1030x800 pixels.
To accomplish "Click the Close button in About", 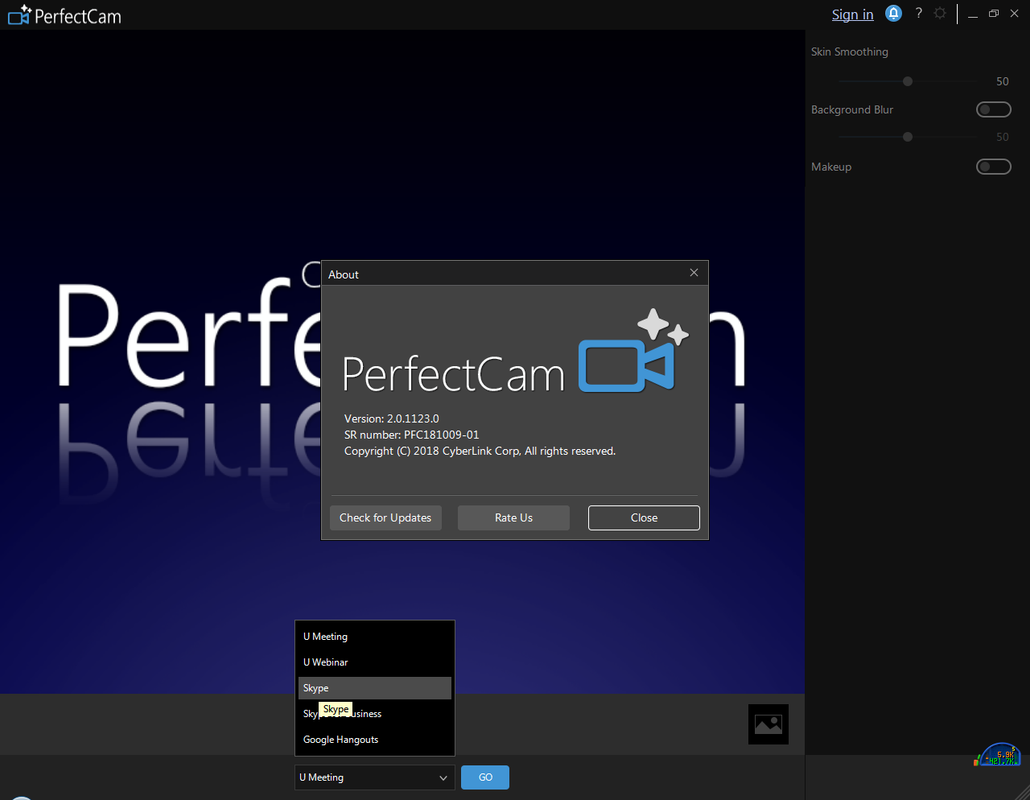I will [644, 518].
